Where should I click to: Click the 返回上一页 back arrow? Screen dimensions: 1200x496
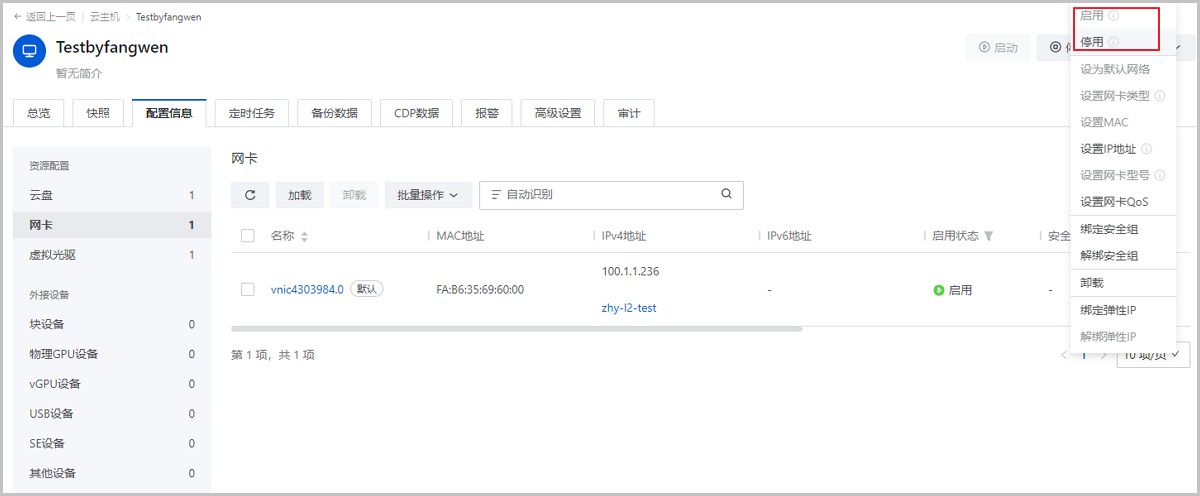tap(18, 17)
